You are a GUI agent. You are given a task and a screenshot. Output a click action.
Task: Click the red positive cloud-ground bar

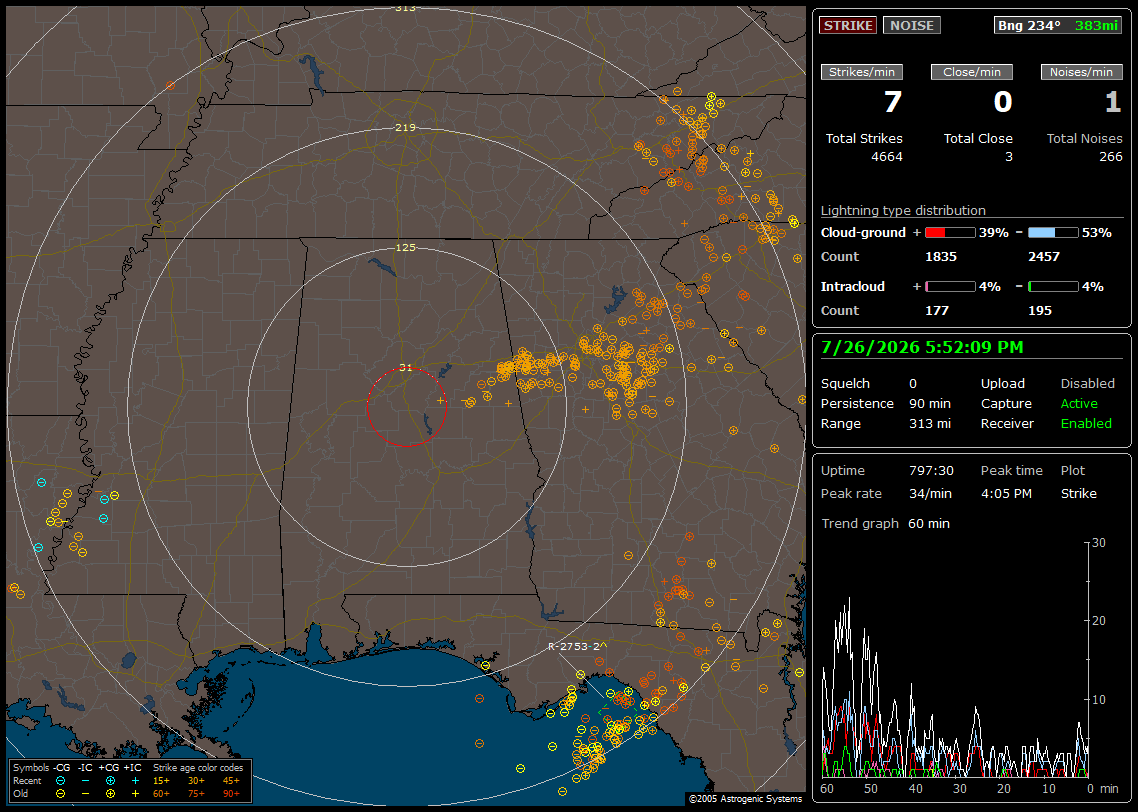(950, 233)
